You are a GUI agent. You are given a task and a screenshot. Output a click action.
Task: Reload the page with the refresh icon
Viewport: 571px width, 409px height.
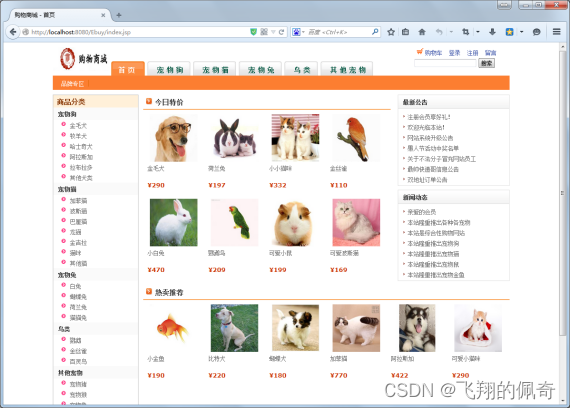[x=281, y=32]
